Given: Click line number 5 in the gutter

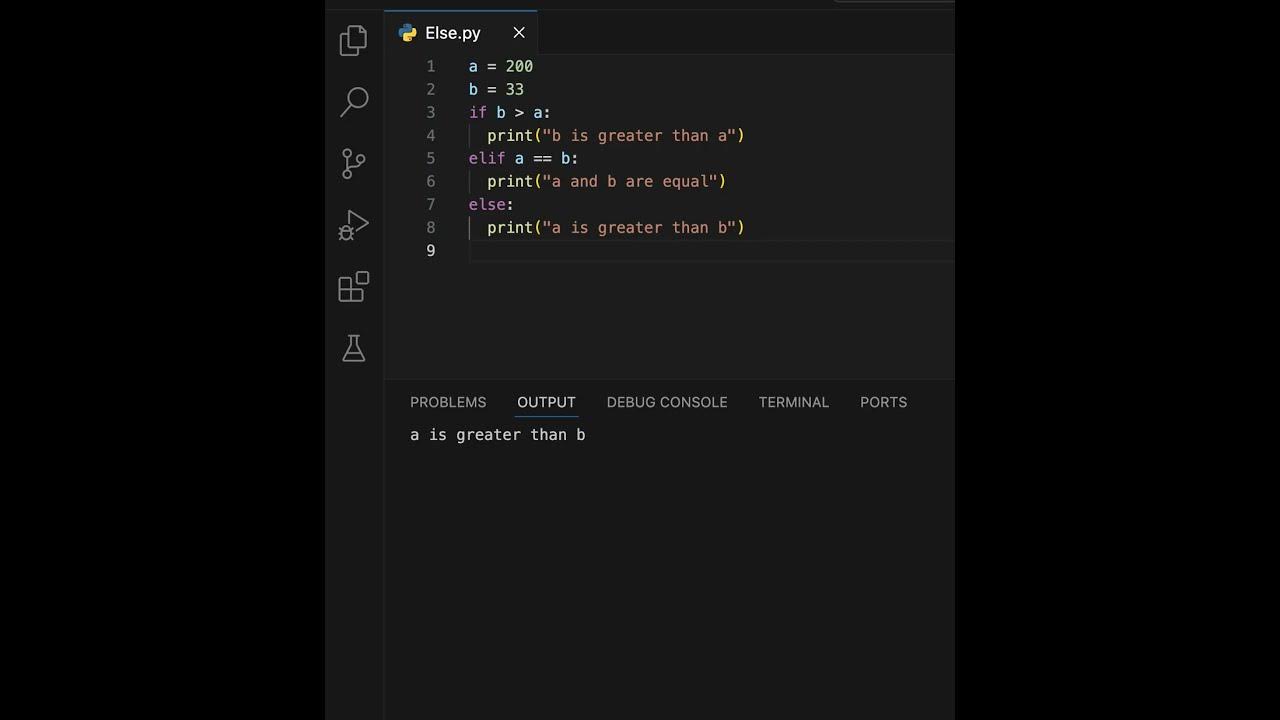Looking at the screenshot, I should click(x=431, y=158).
